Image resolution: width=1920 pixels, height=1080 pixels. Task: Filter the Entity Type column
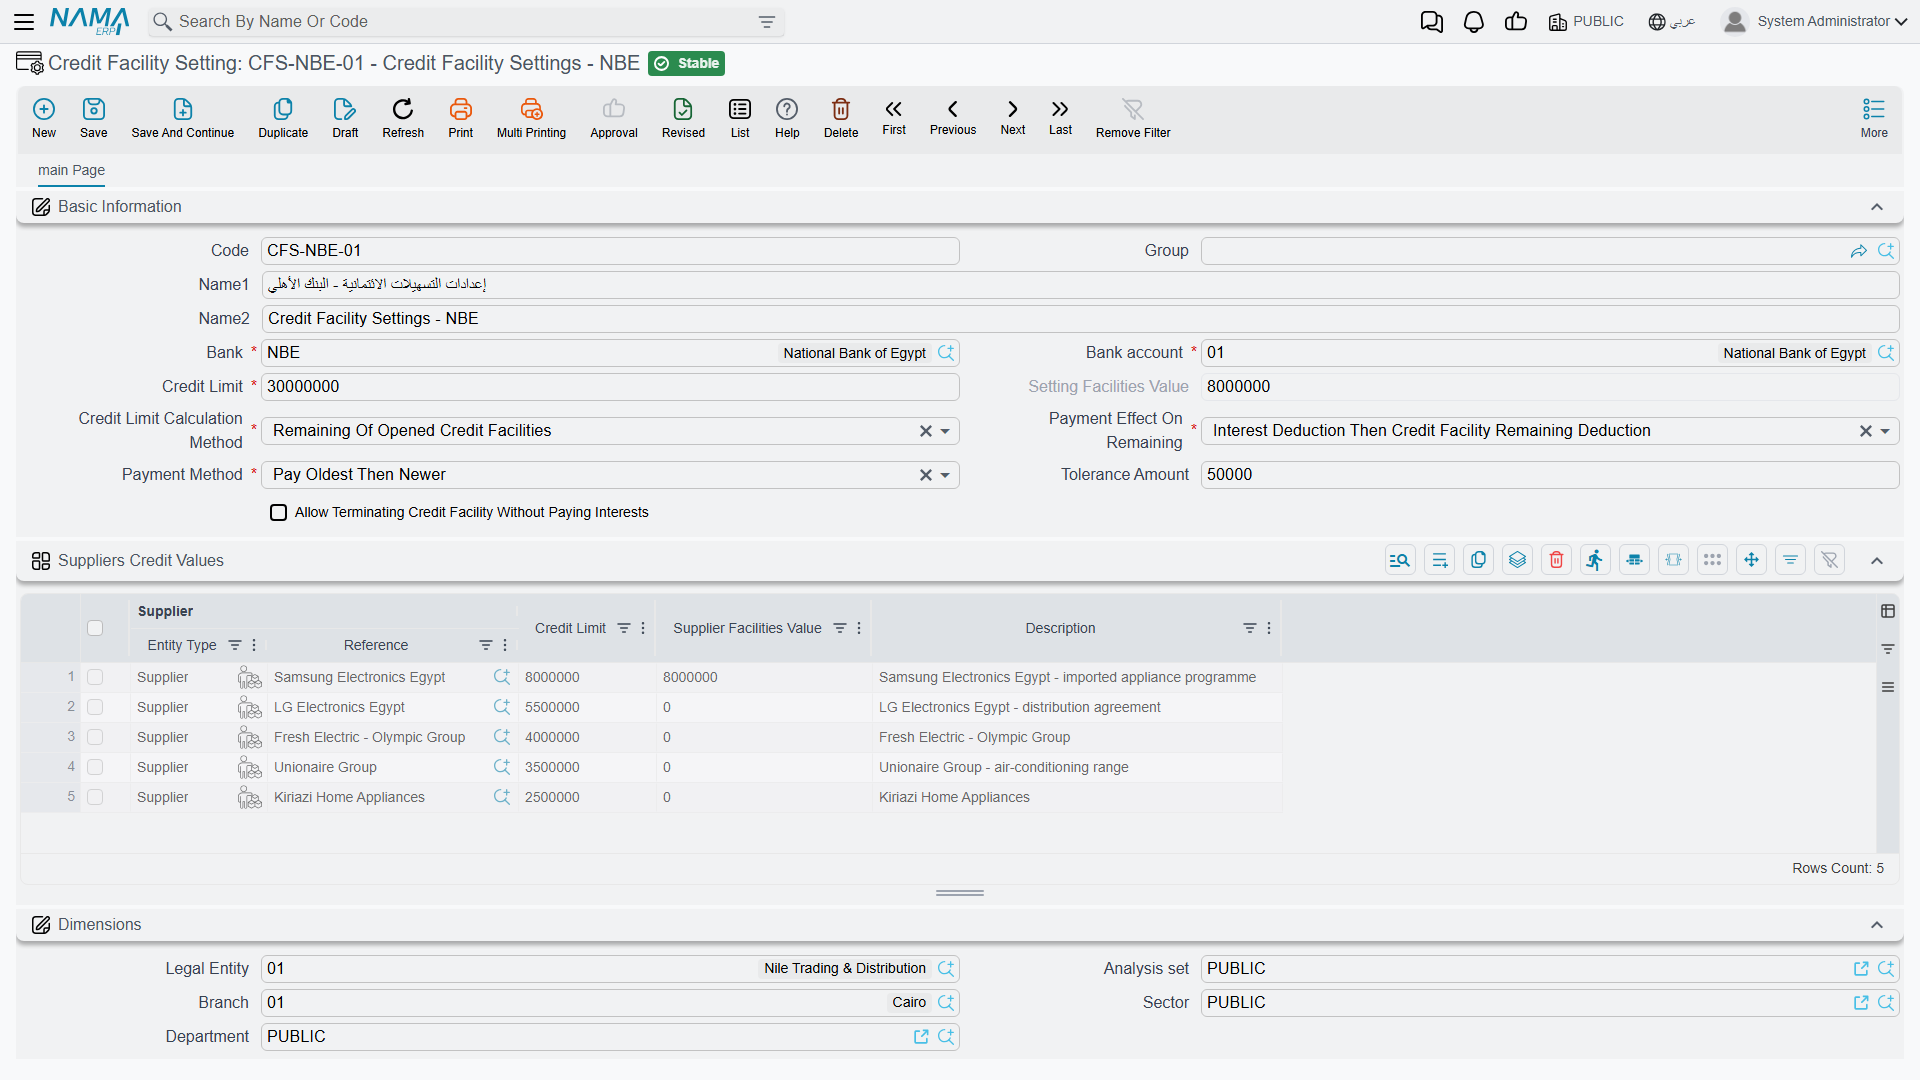pos(235,645)
